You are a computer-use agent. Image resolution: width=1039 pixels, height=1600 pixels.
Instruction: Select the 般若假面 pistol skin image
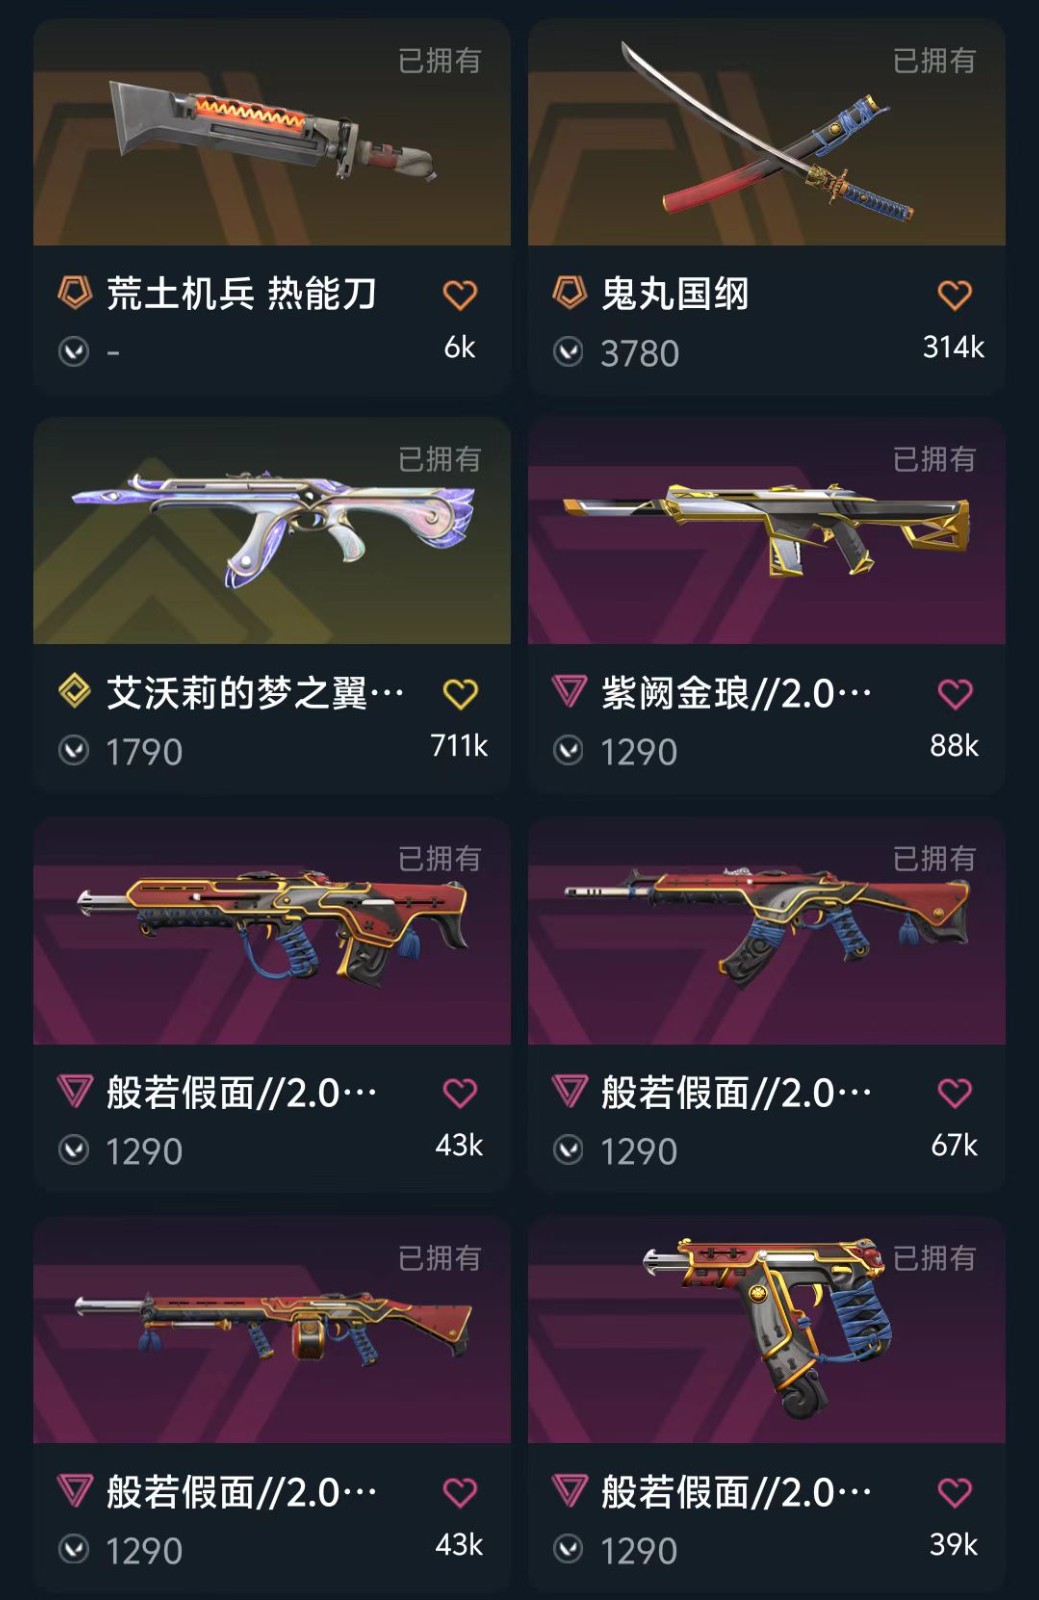[x=767, y=1330]
